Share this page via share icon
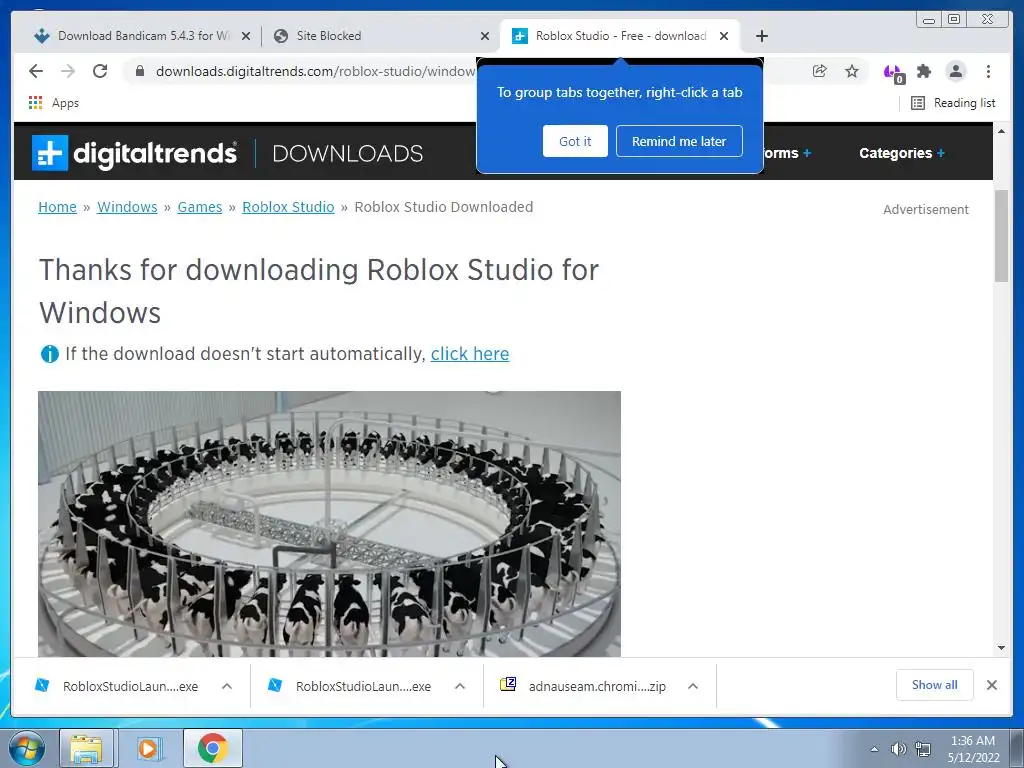1024x768 pixels. coord(820,71)
